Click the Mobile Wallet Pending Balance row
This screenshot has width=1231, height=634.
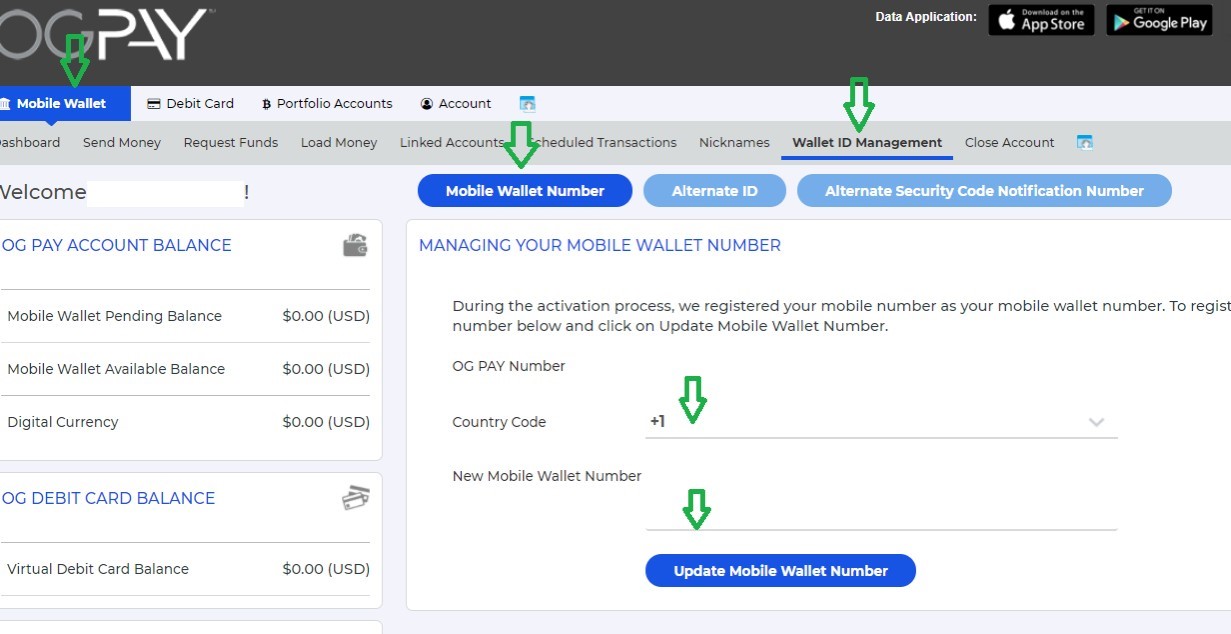point(188,316)
